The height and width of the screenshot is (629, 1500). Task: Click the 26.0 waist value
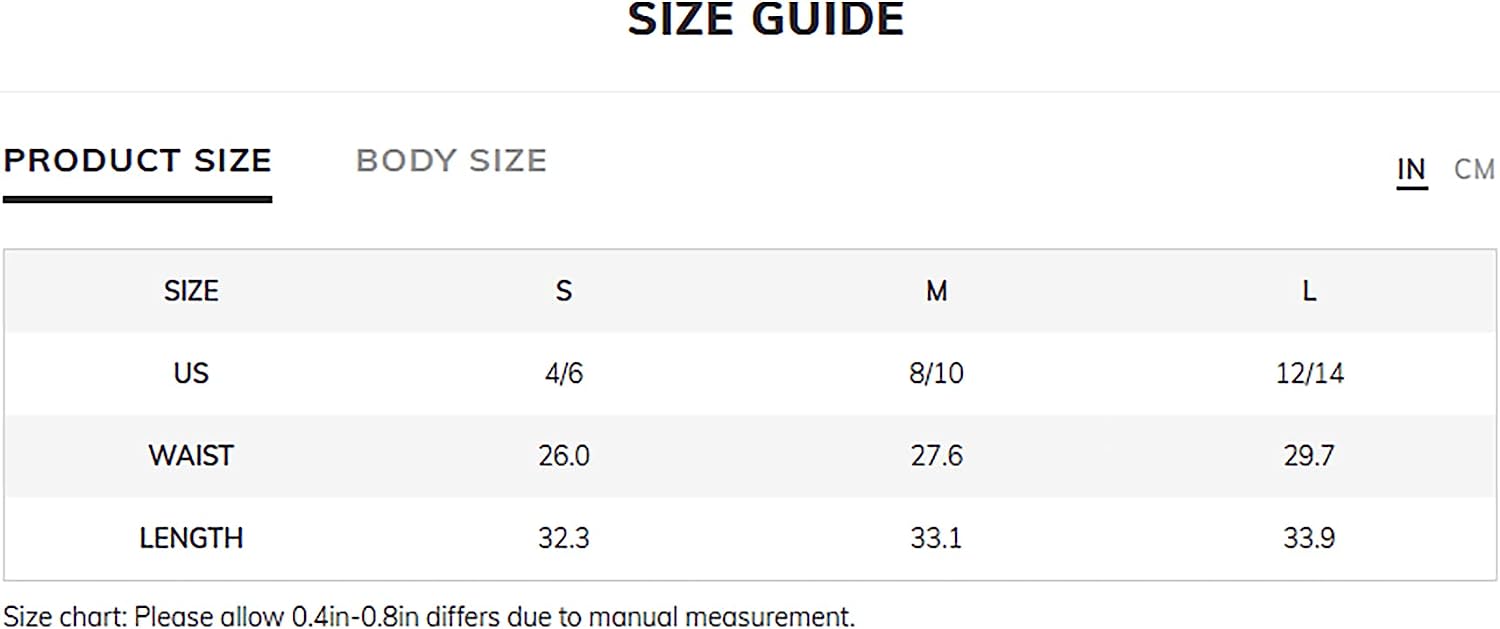(564, 456)
